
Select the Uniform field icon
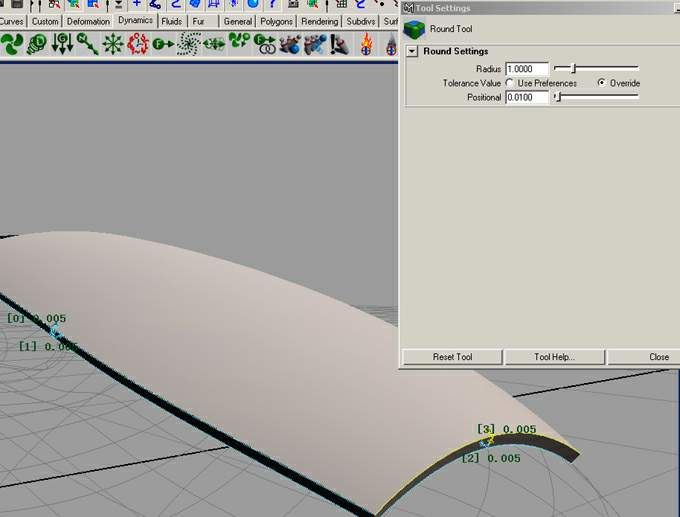pyautogui.click(x=163, y=44)
